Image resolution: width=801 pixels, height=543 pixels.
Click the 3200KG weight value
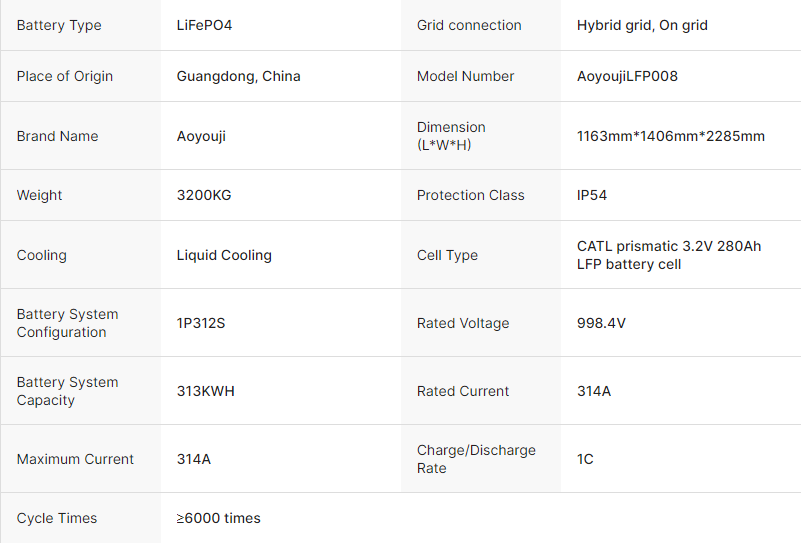(204, 195)
